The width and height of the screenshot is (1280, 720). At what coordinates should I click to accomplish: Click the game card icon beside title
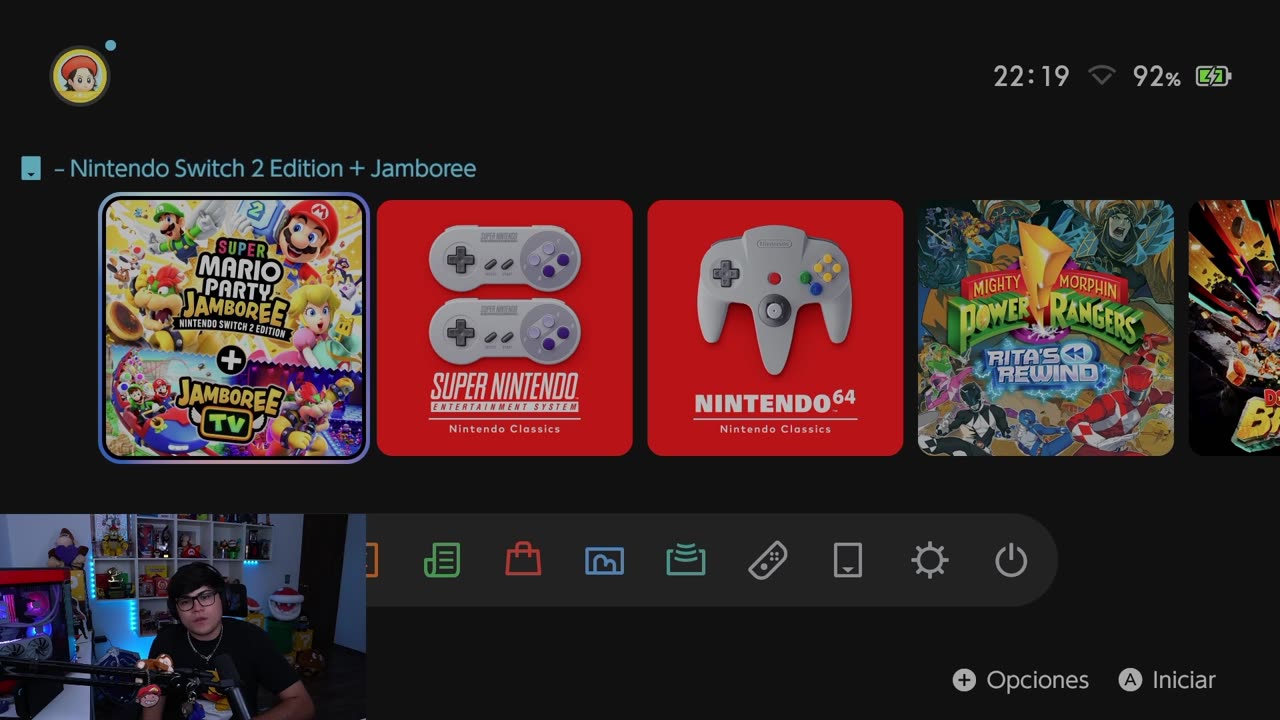point(31,169)
